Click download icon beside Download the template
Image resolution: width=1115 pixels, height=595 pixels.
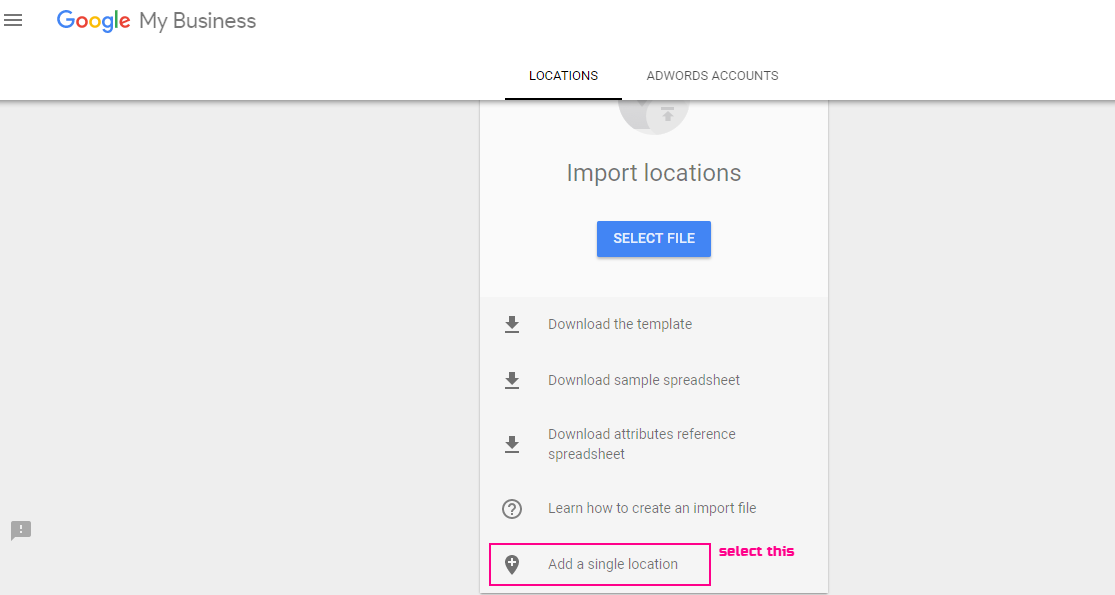512,324
